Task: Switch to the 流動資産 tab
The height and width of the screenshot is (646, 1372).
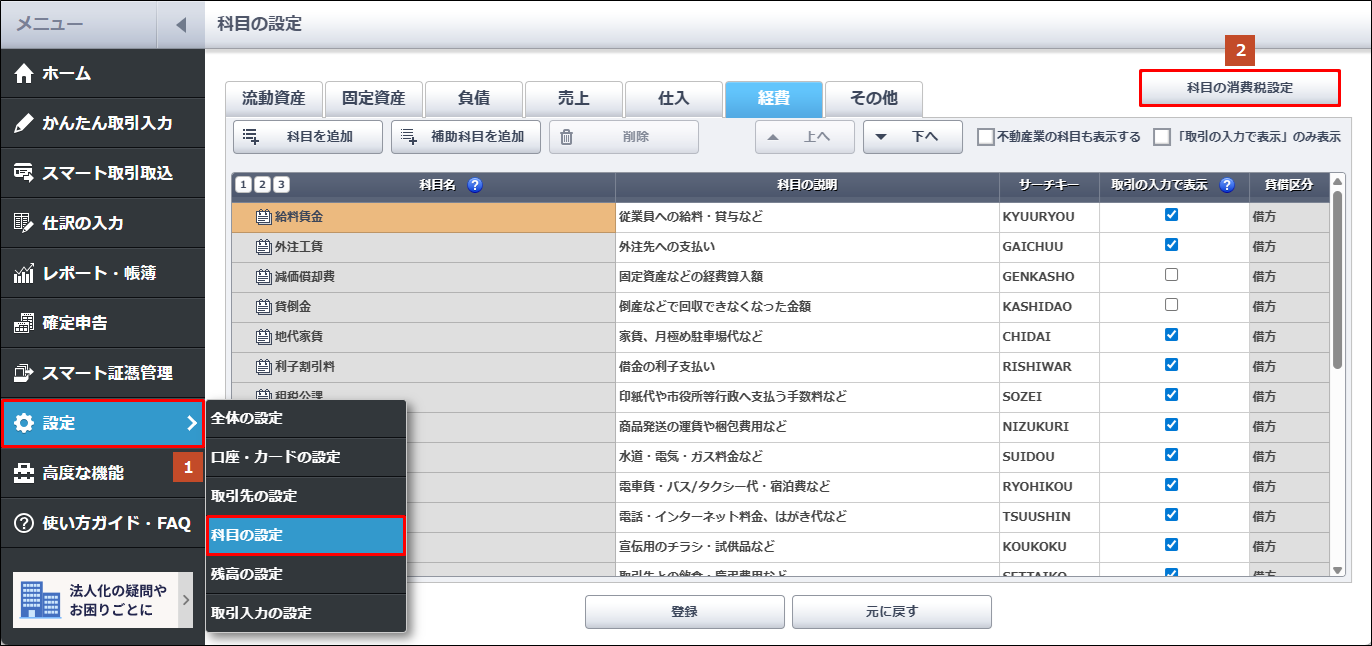Action: [274, 98]
